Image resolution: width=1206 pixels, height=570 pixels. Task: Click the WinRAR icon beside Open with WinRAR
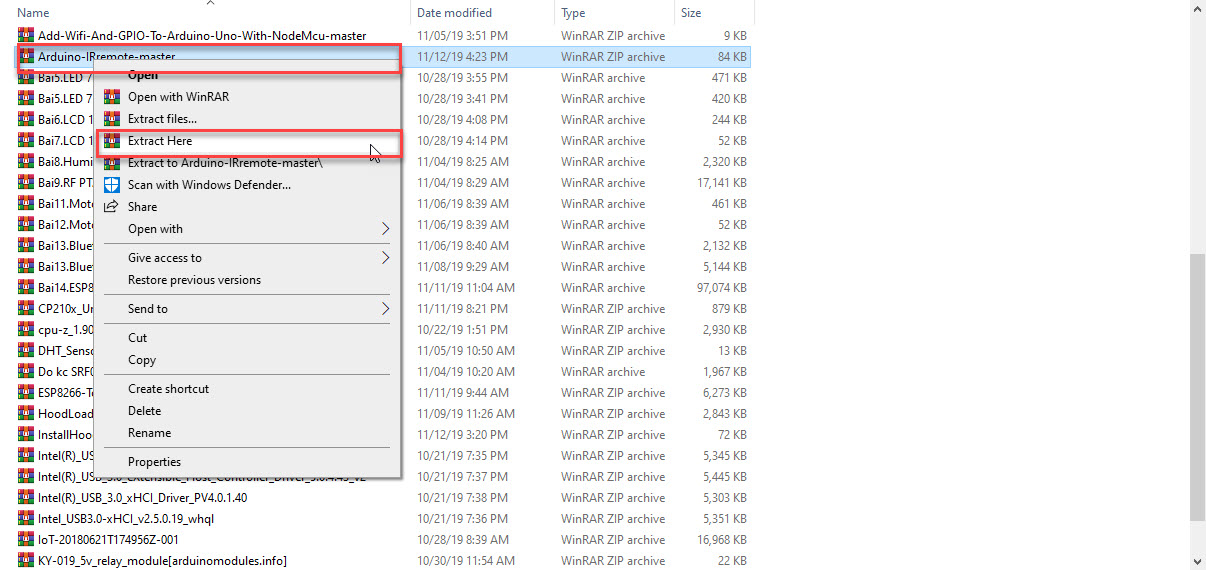pos(112,97)
